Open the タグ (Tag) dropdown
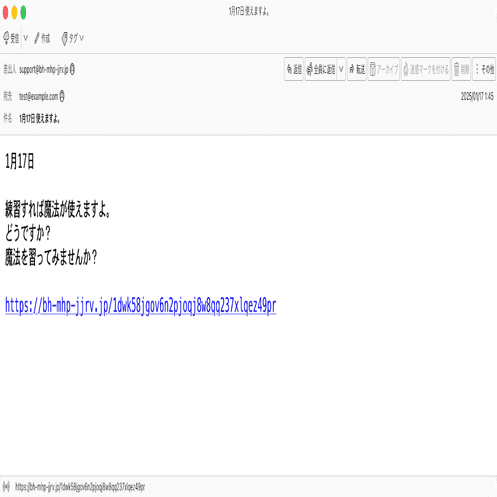This screenshot has width=497, height=497. coord(72,38)
